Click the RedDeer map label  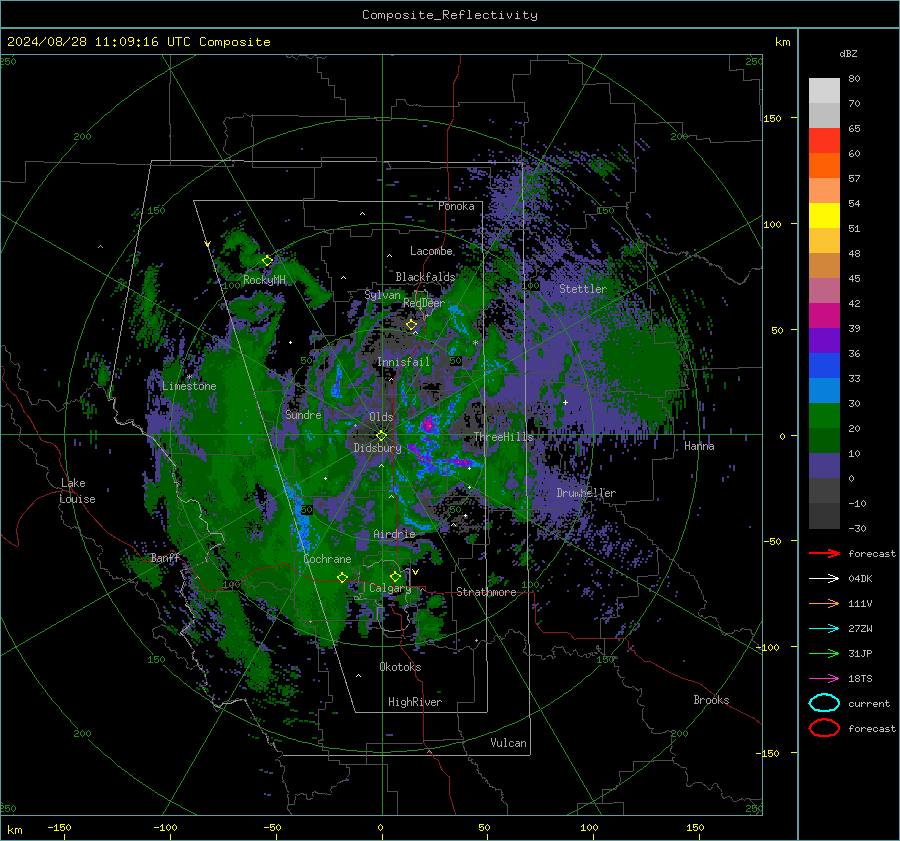pyautogui.click(x=424, y=303)
